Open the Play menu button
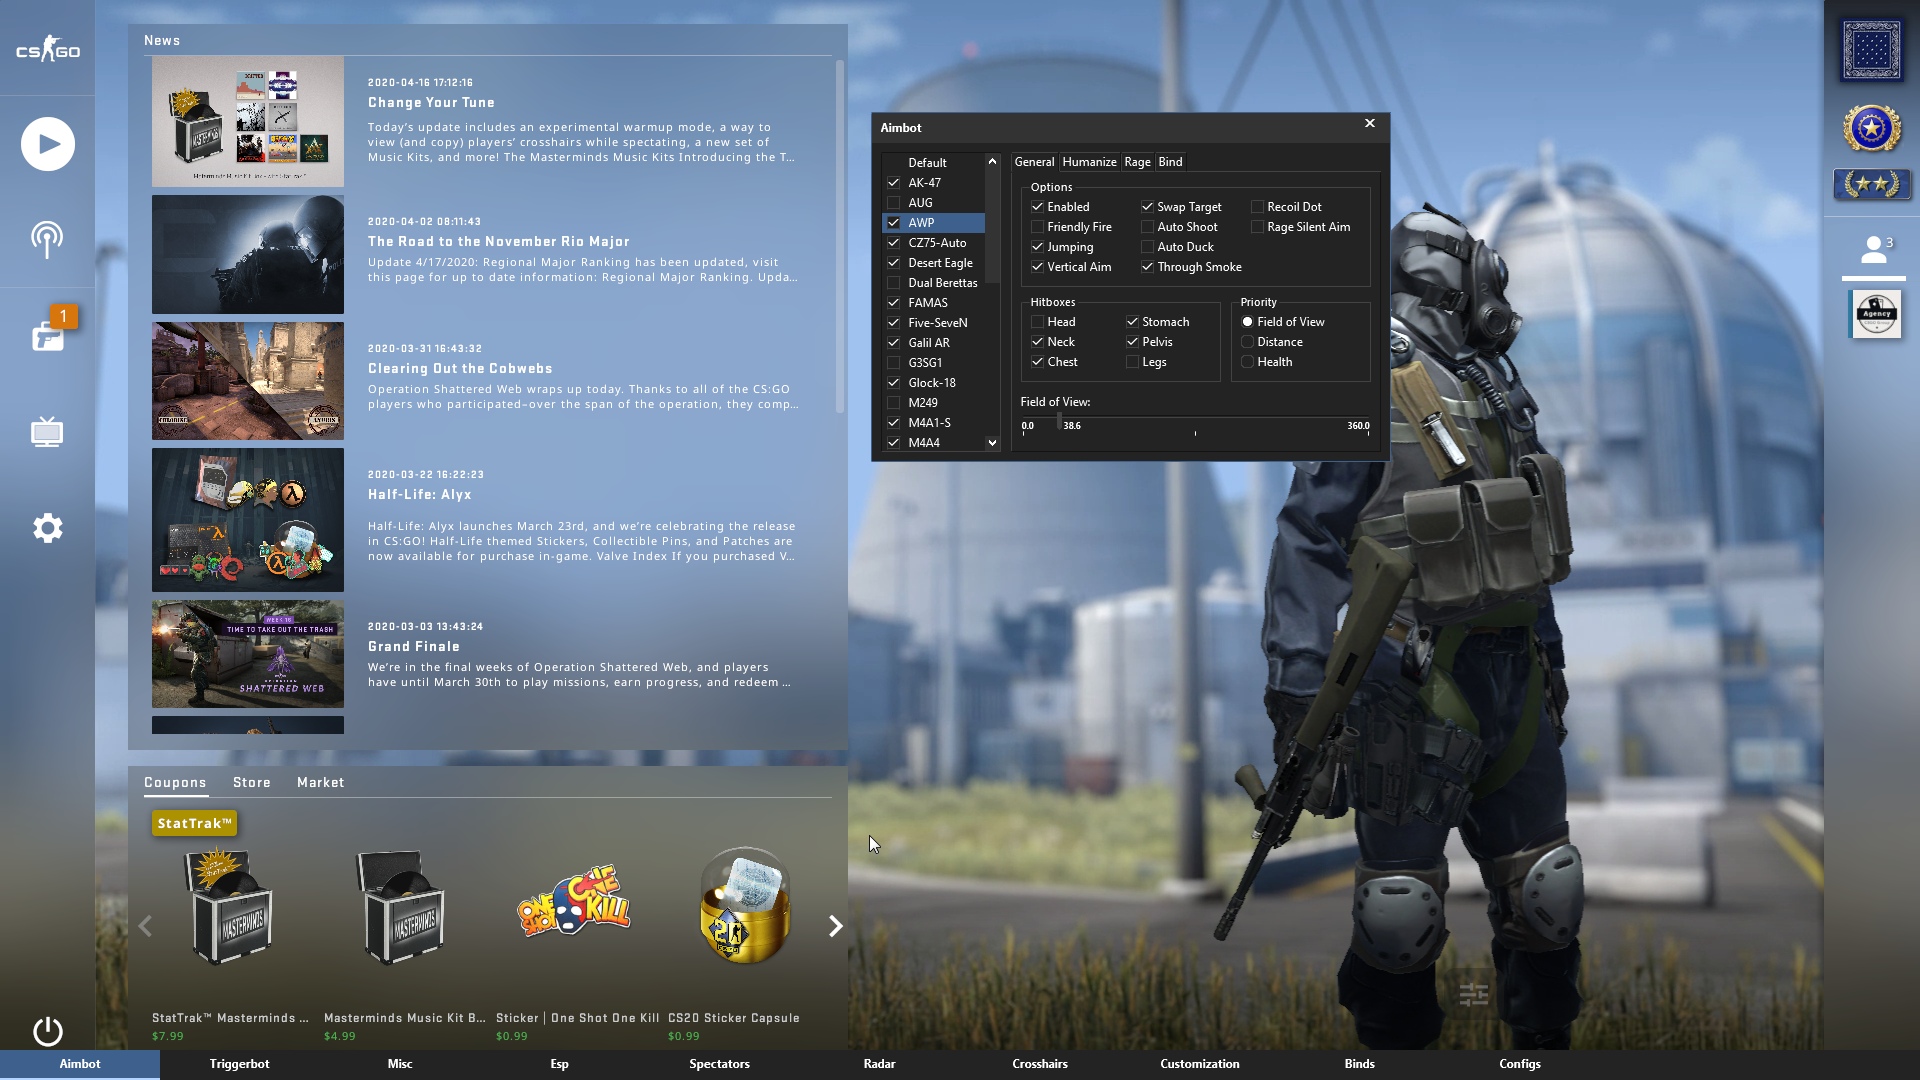 click(47, 144)
